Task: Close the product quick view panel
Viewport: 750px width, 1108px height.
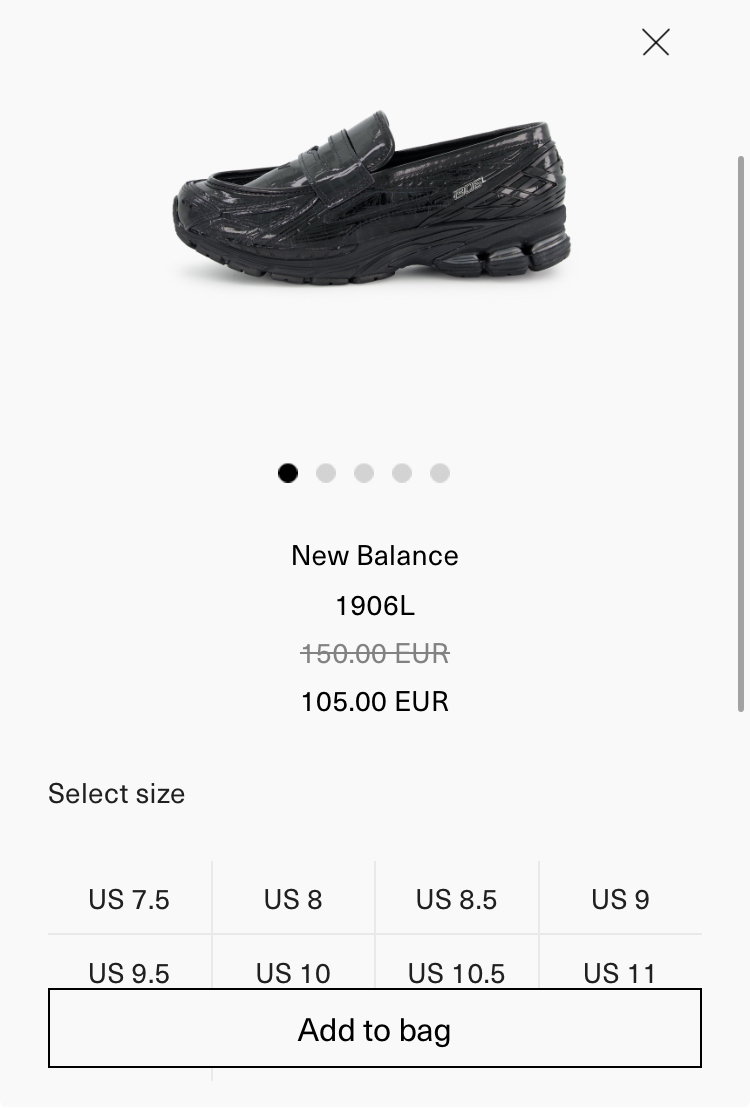Action: click(656, 42)
